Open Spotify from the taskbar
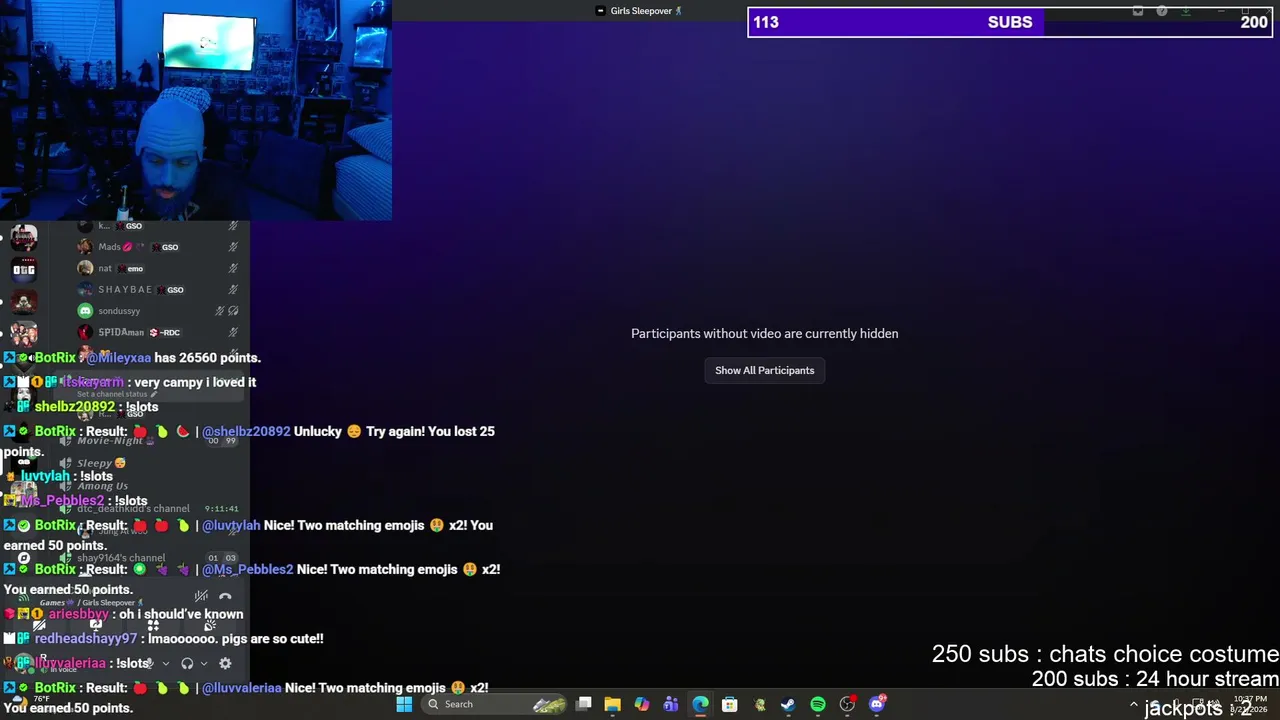 point(818,704)
